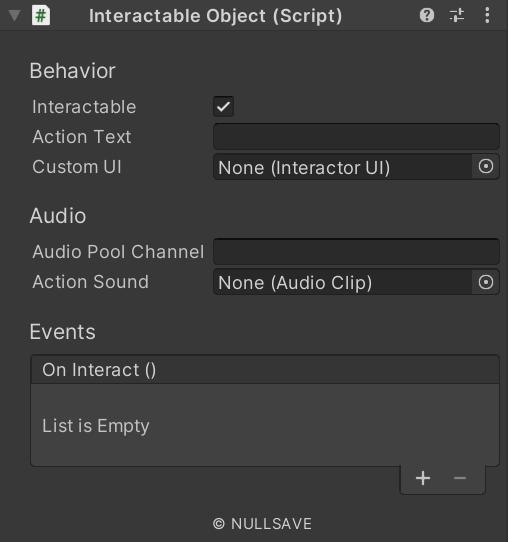
Task: Add a listener to On Interact
Action: point(423,478)
